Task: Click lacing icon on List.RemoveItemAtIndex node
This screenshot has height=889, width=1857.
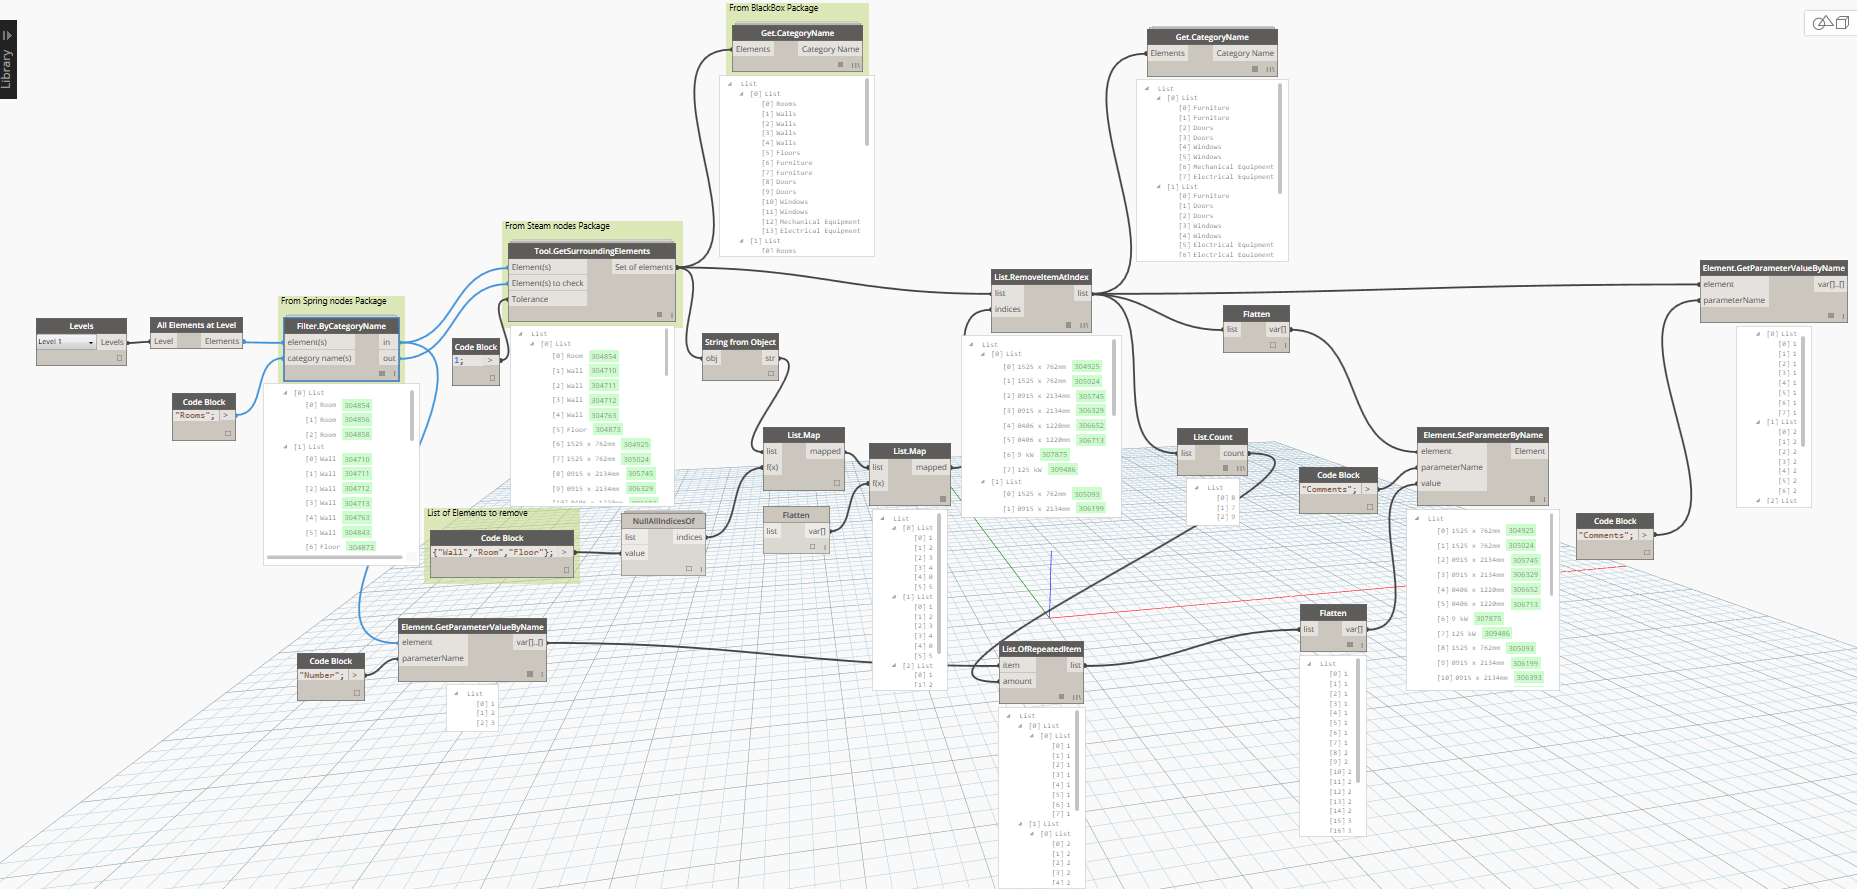Action: tap(1084, 325)
